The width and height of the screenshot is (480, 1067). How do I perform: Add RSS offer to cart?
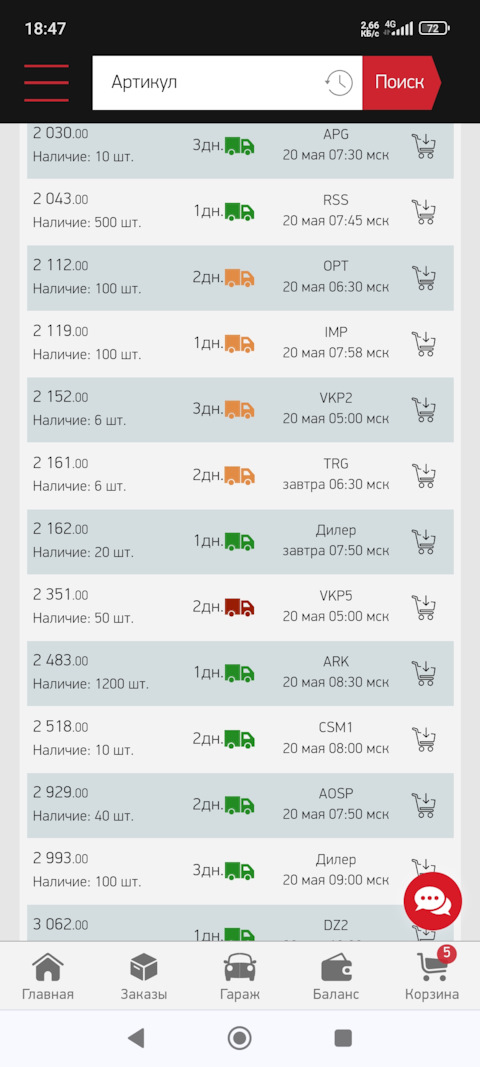click(423, 212)
